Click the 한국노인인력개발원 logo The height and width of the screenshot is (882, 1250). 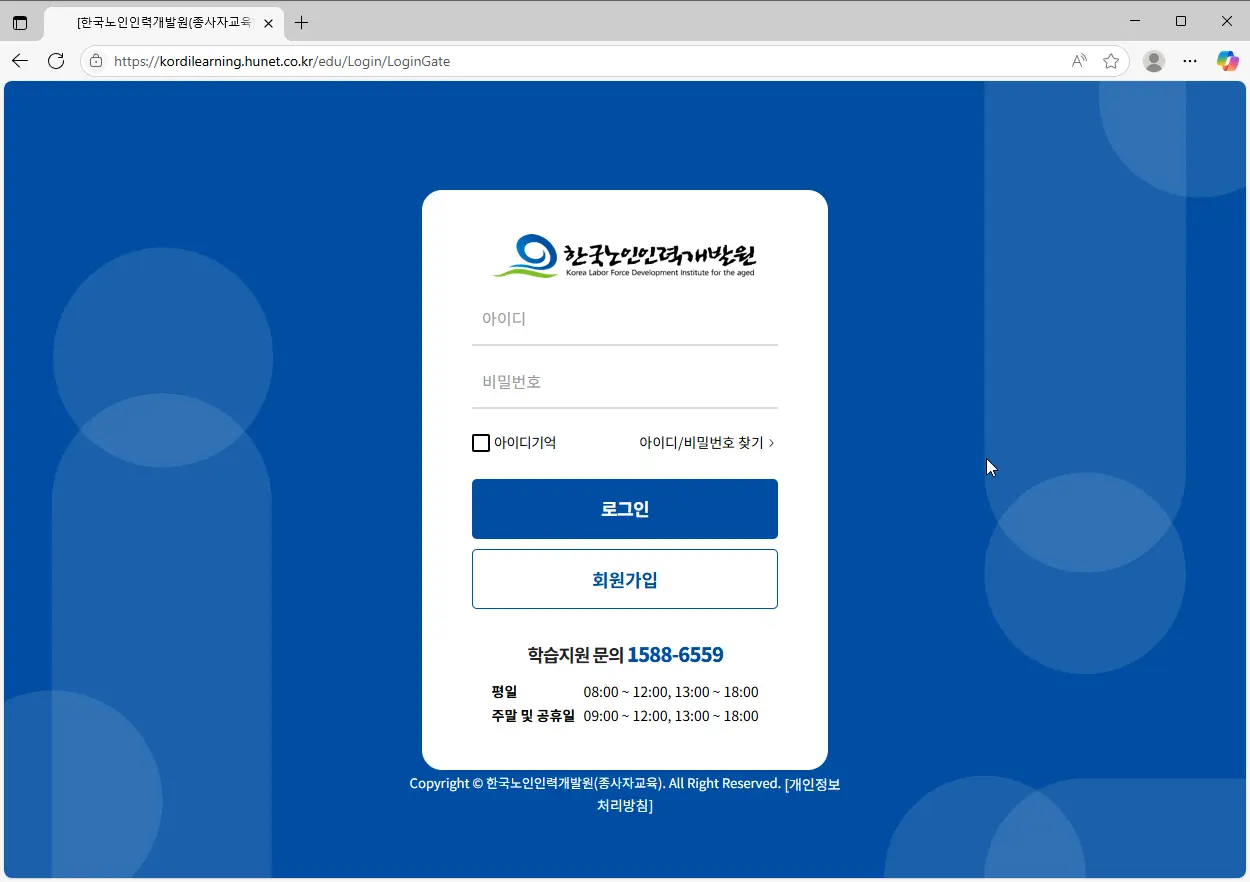coord(624,256)
